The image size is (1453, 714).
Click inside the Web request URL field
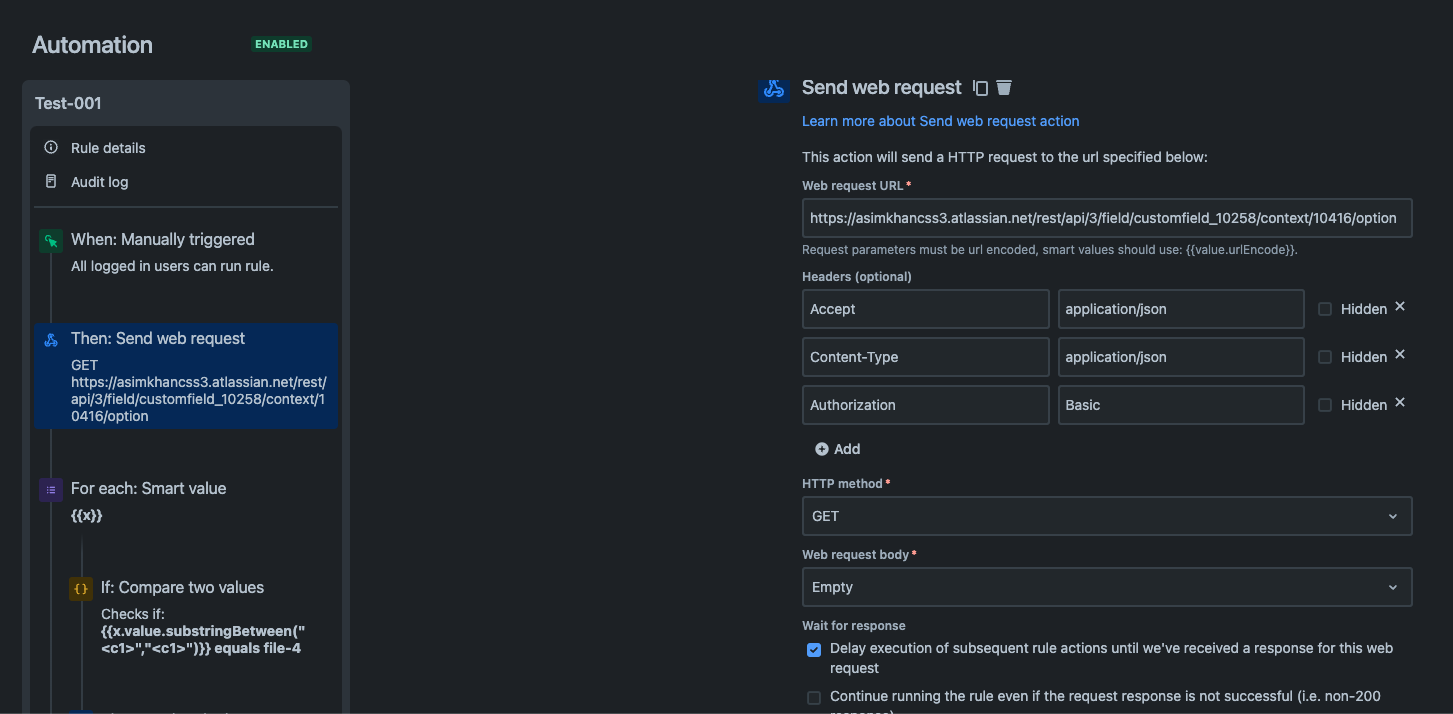click(1106, 217)
